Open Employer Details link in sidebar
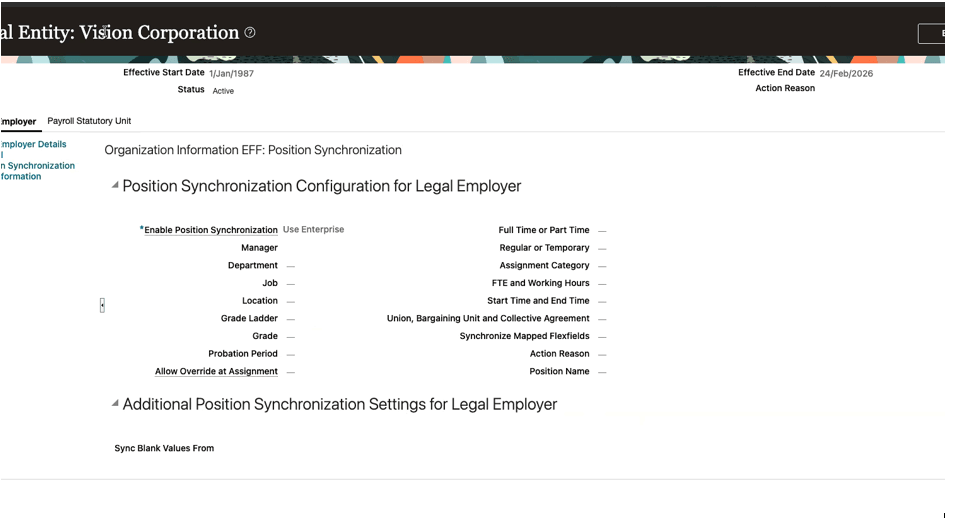 pos(33,144)
